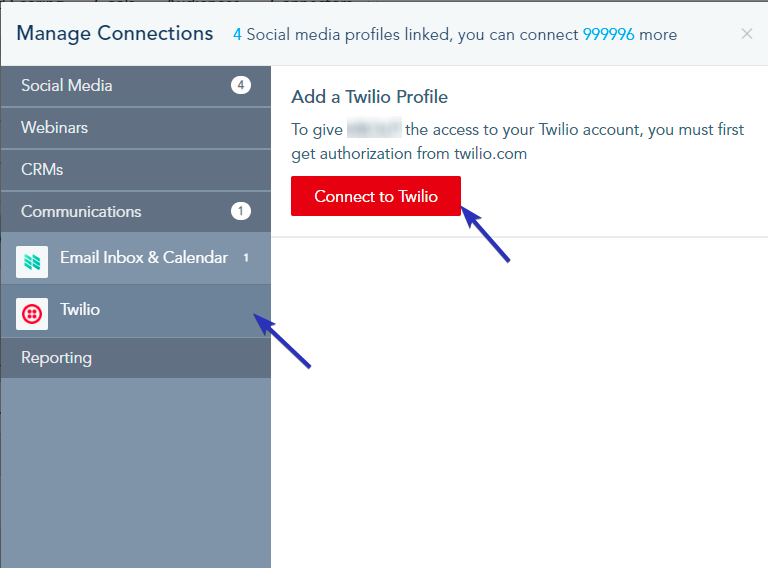Expand the CRMs category
The width and height of the screenshot is (768, 568).
[x=136, y=170]
